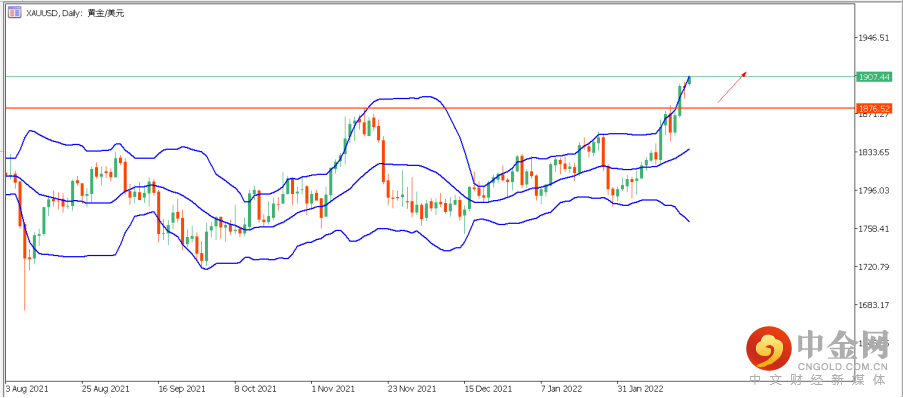Click the 25 Aug 2021 date label

coord(105,388)
